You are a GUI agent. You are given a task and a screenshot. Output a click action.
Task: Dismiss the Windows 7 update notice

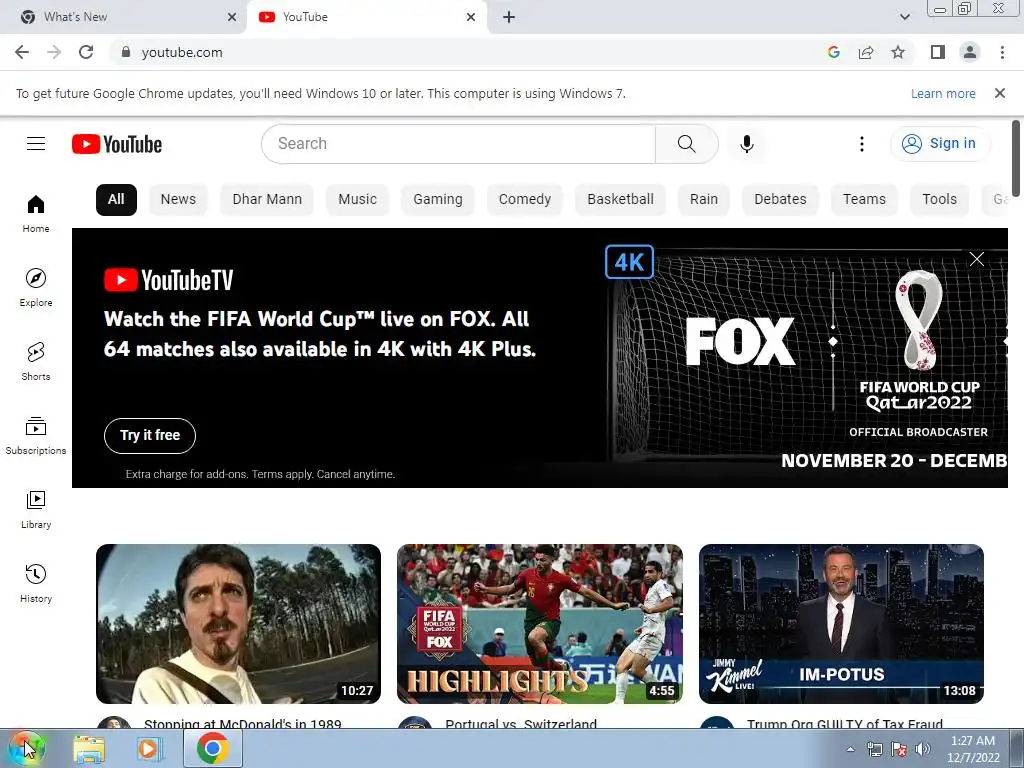[1000, 93]
